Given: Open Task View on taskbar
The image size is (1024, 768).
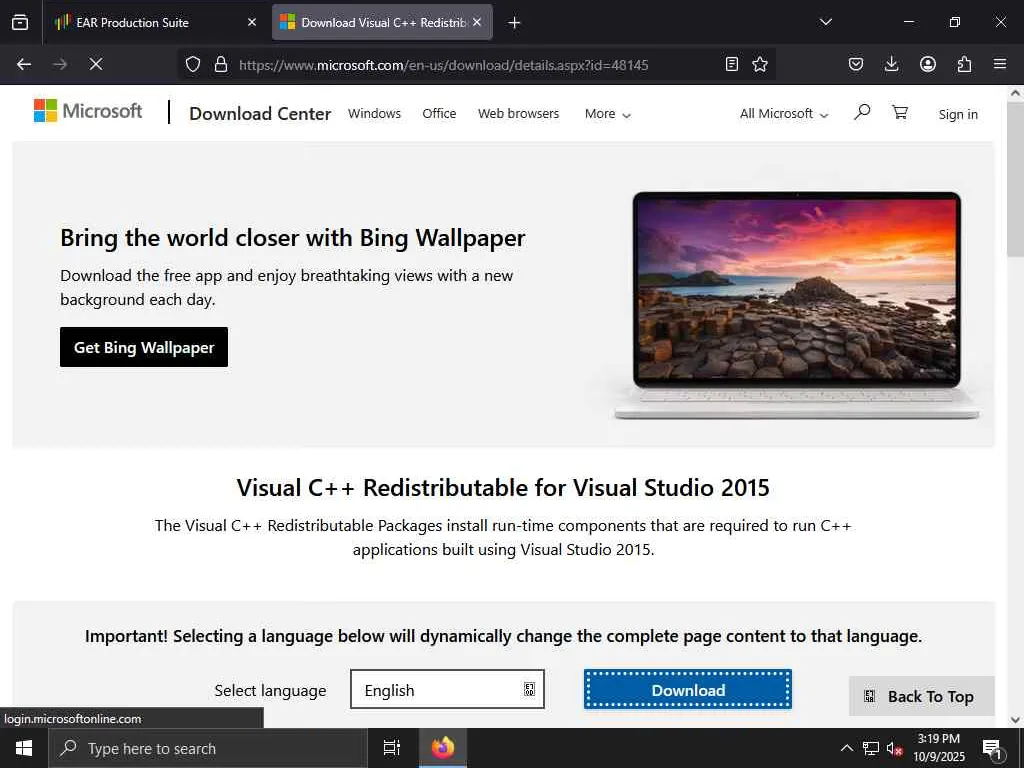Looking at the screenshot, I should point(392,748).
